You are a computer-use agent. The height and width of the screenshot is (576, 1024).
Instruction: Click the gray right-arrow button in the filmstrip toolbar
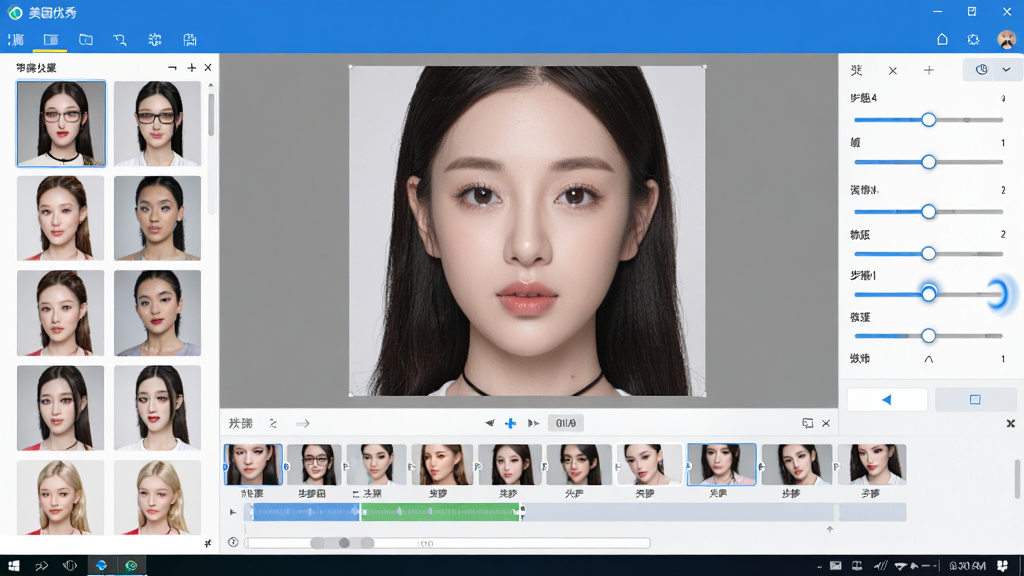(302, 423)
